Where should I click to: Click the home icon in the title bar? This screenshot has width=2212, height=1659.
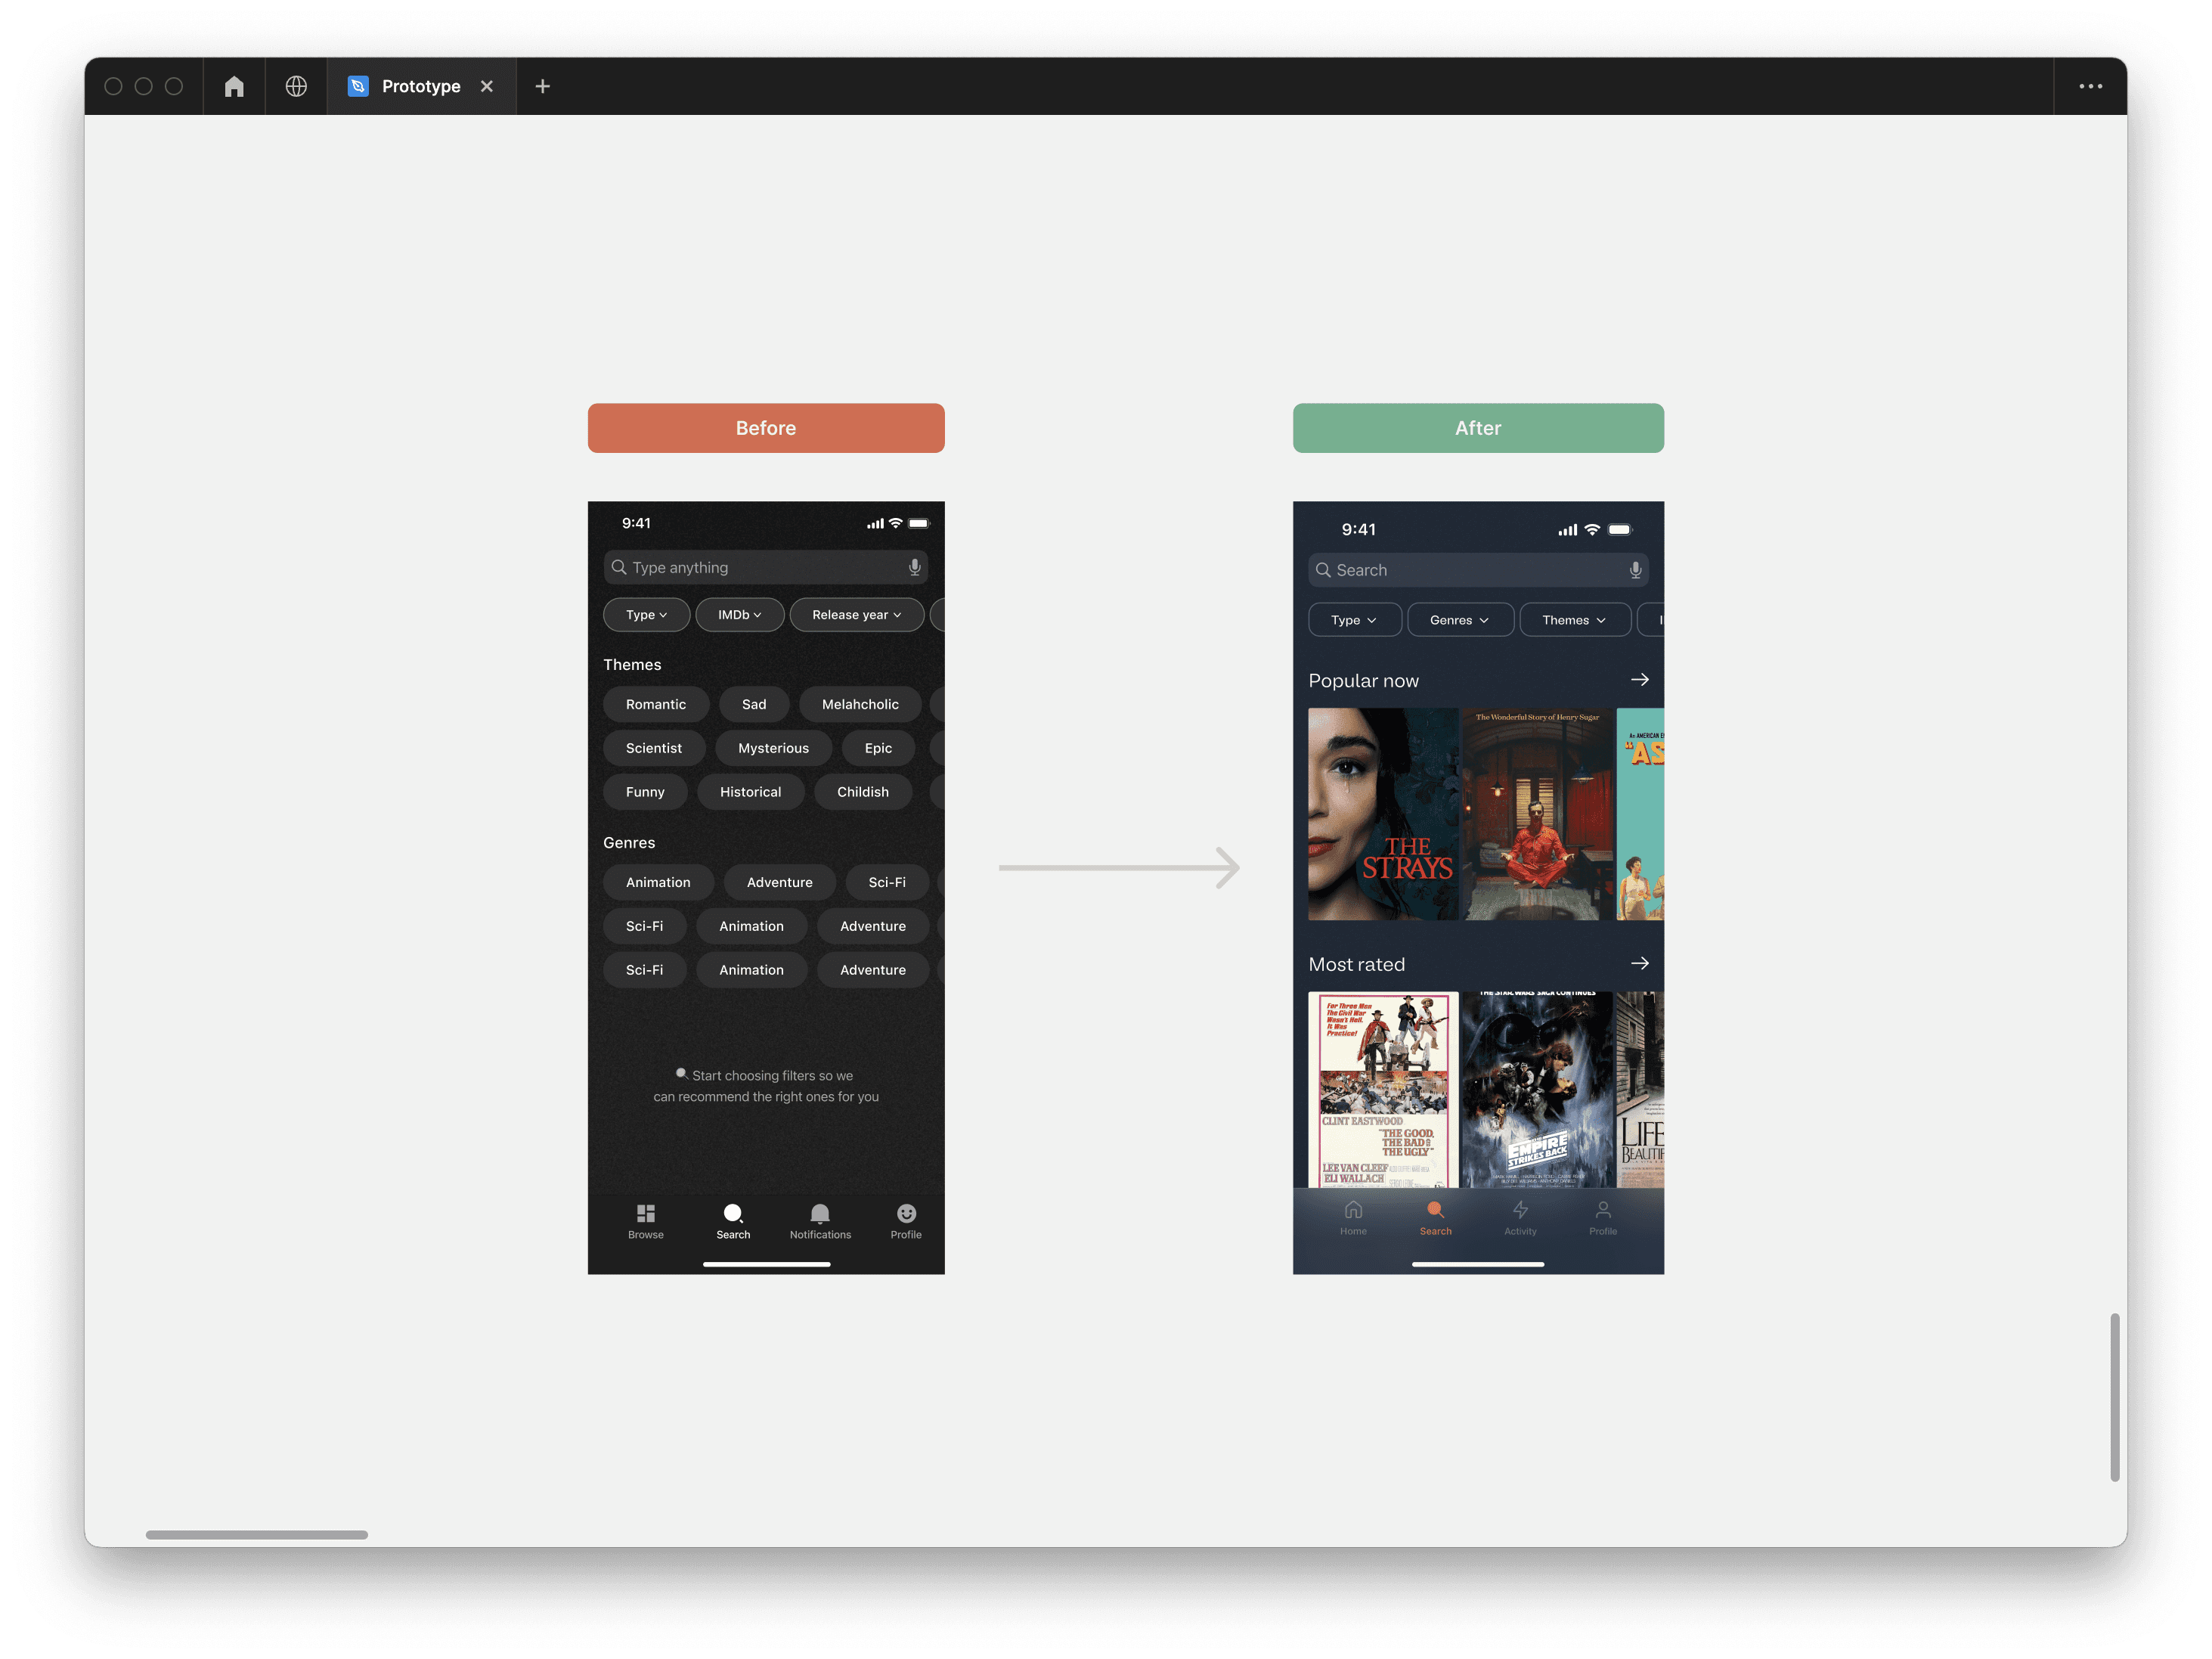click(234, 86)
